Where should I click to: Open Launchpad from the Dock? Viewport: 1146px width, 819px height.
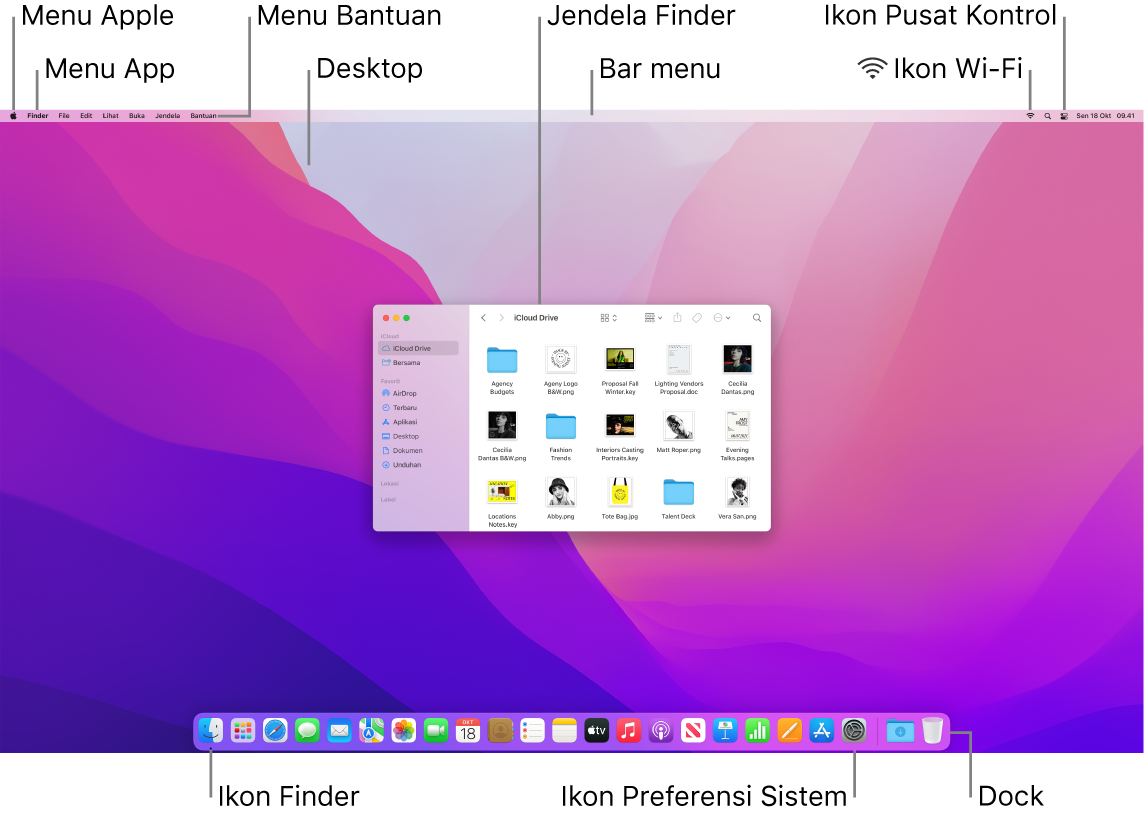tap(242, 731)
